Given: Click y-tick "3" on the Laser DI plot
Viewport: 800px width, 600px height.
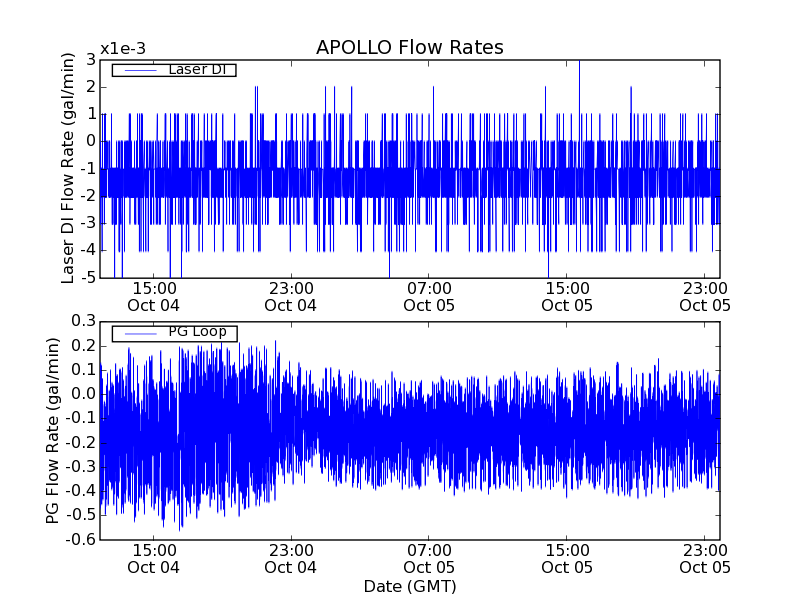Looking at the screenshot, I should pyautogui.click(x=91, y=60).
